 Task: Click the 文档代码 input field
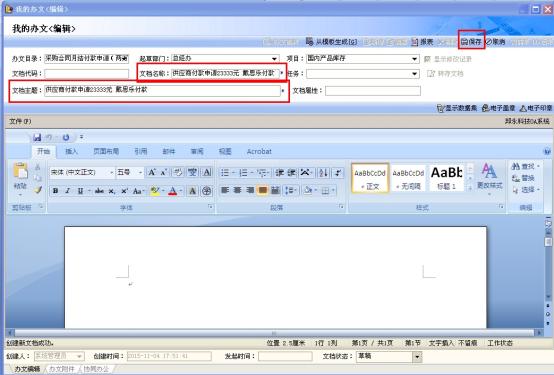[87, 74]
